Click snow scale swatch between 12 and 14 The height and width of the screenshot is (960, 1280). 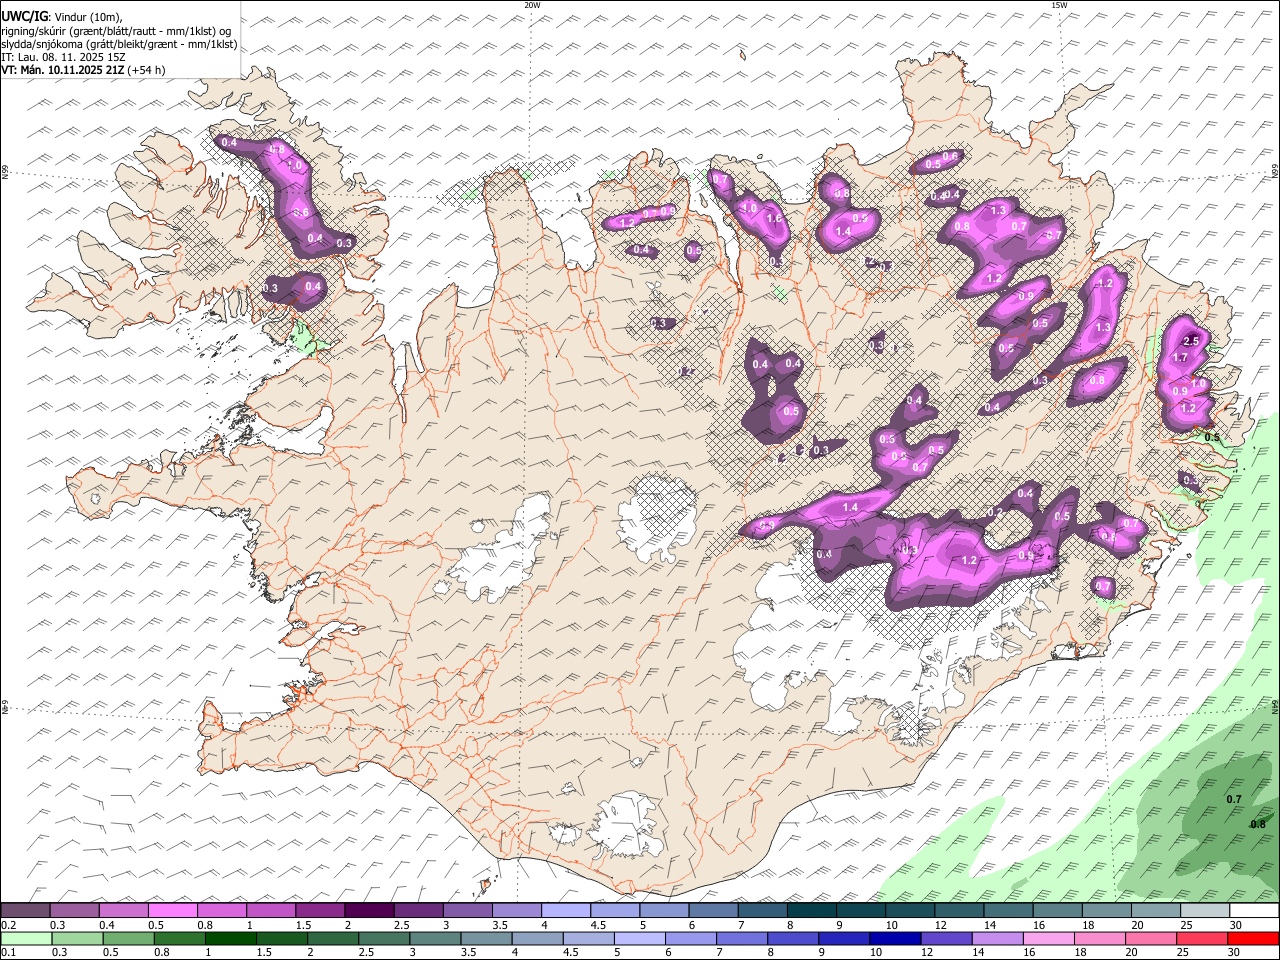point(957,910)
